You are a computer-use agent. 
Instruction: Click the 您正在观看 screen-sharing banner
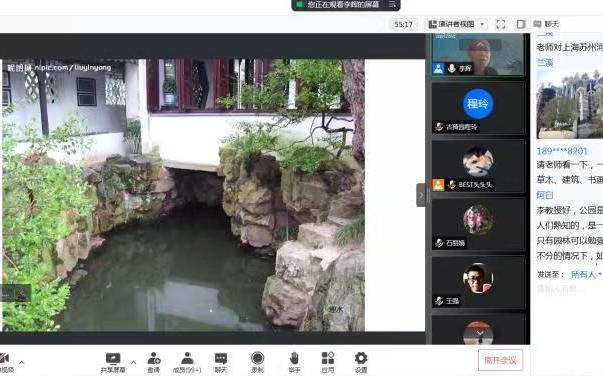346,5
